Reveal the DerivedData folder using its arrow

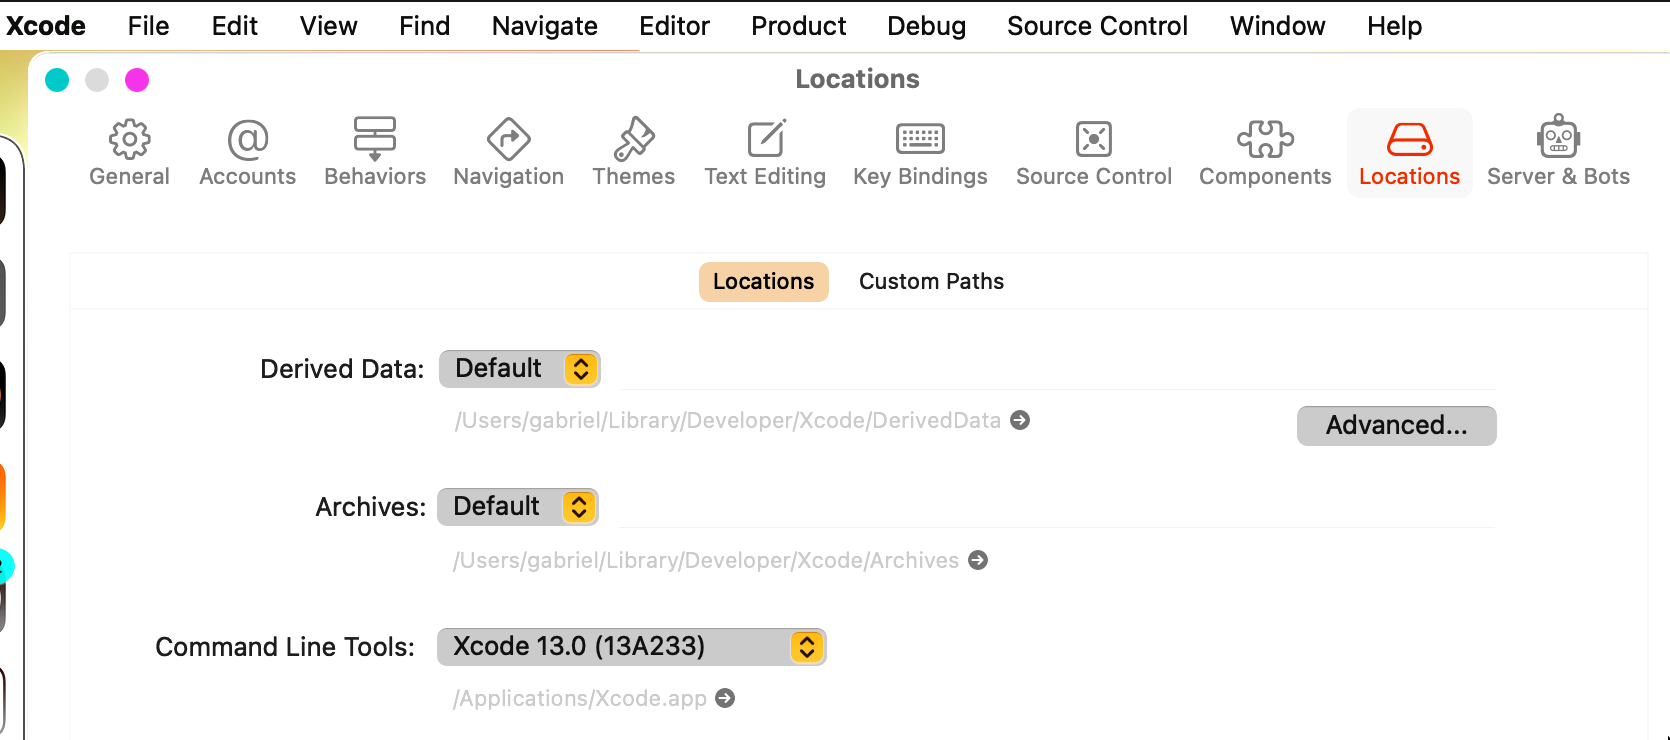point(1020,420)
